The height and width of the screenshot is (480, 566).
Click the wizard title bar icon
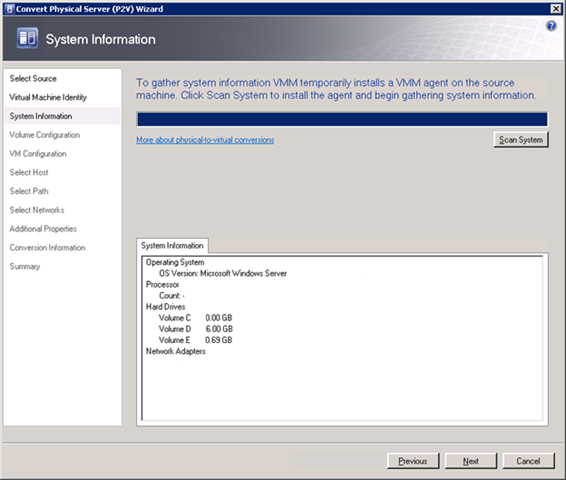coord(10,9)
